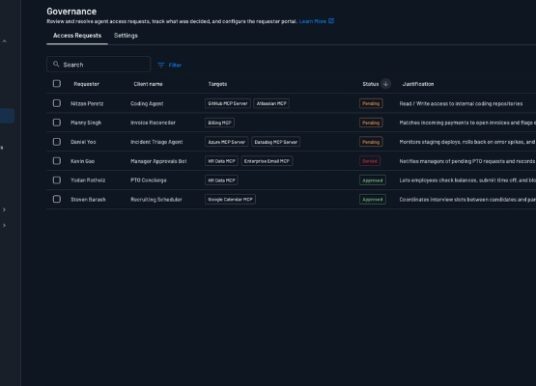The width and height of the screenshot is (536, 386).
Task: Tick the Recruiting Scheduler row checkbox
Action: [x=57, y=199]
